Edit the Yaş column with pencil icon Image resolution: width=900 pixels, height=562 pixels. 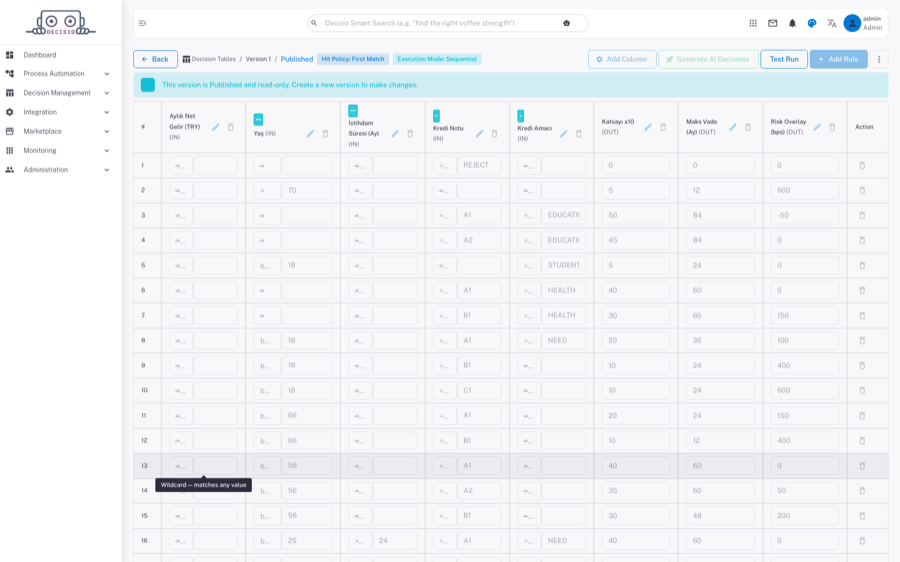[x=310, y=134]
